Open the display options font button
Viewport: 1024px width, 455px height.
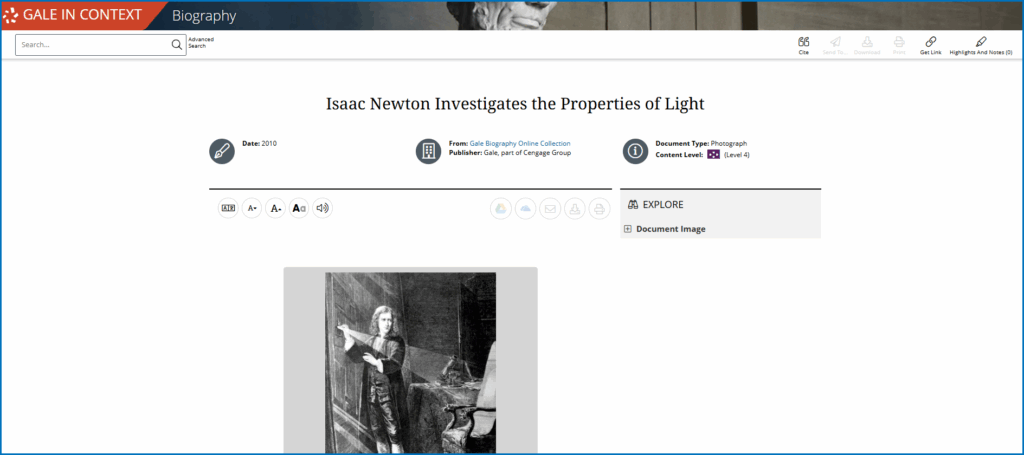[298, 208]
